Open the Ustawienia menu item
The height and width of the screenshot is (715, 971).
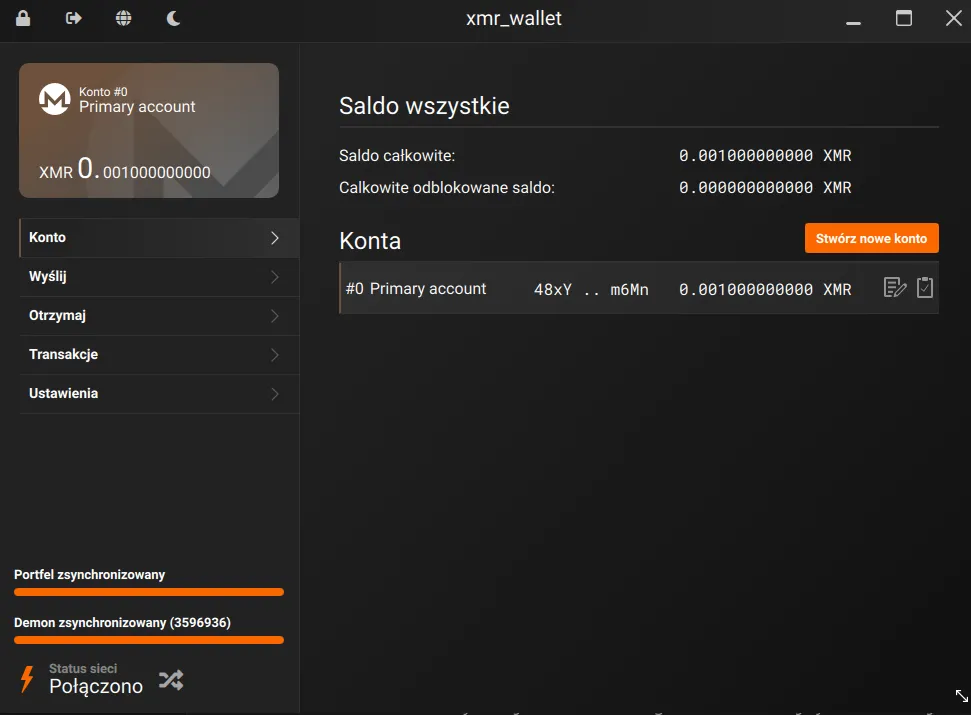tap(159, 394)
